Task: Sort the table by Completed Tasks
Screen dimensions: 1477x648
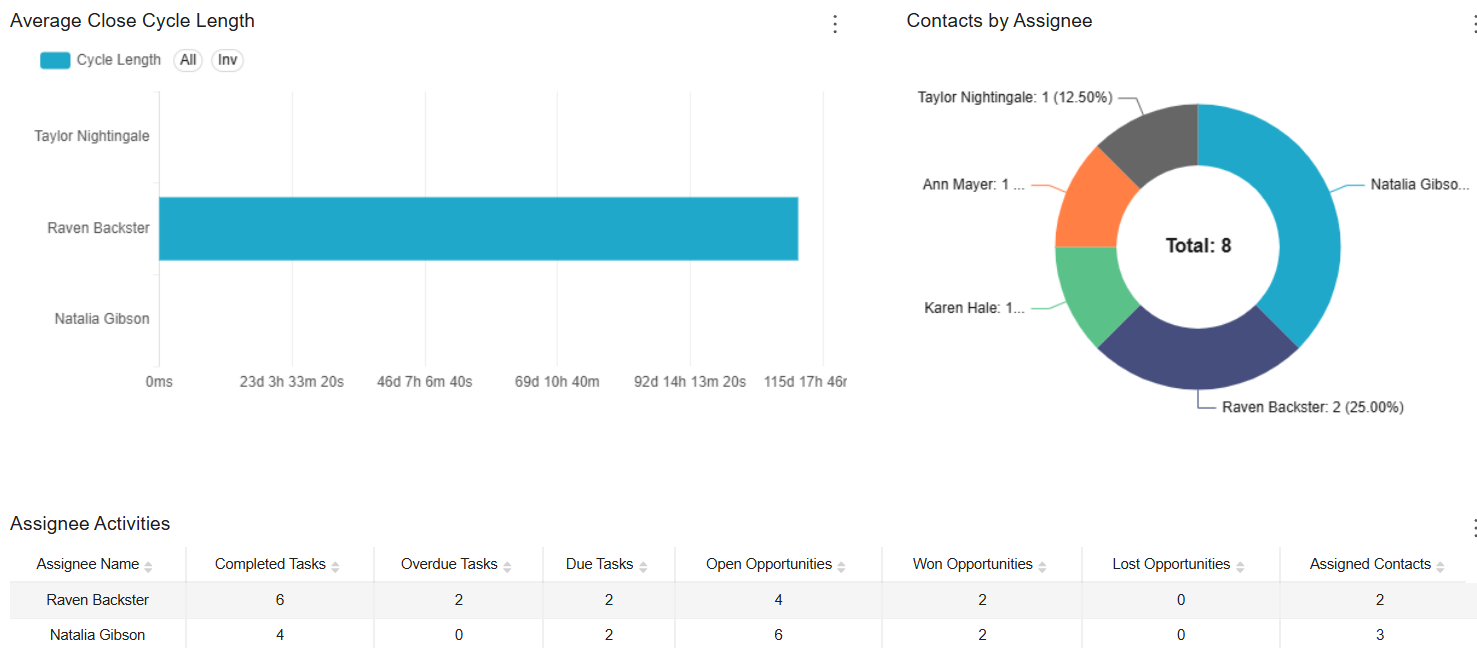Action: tap(334, 564)
